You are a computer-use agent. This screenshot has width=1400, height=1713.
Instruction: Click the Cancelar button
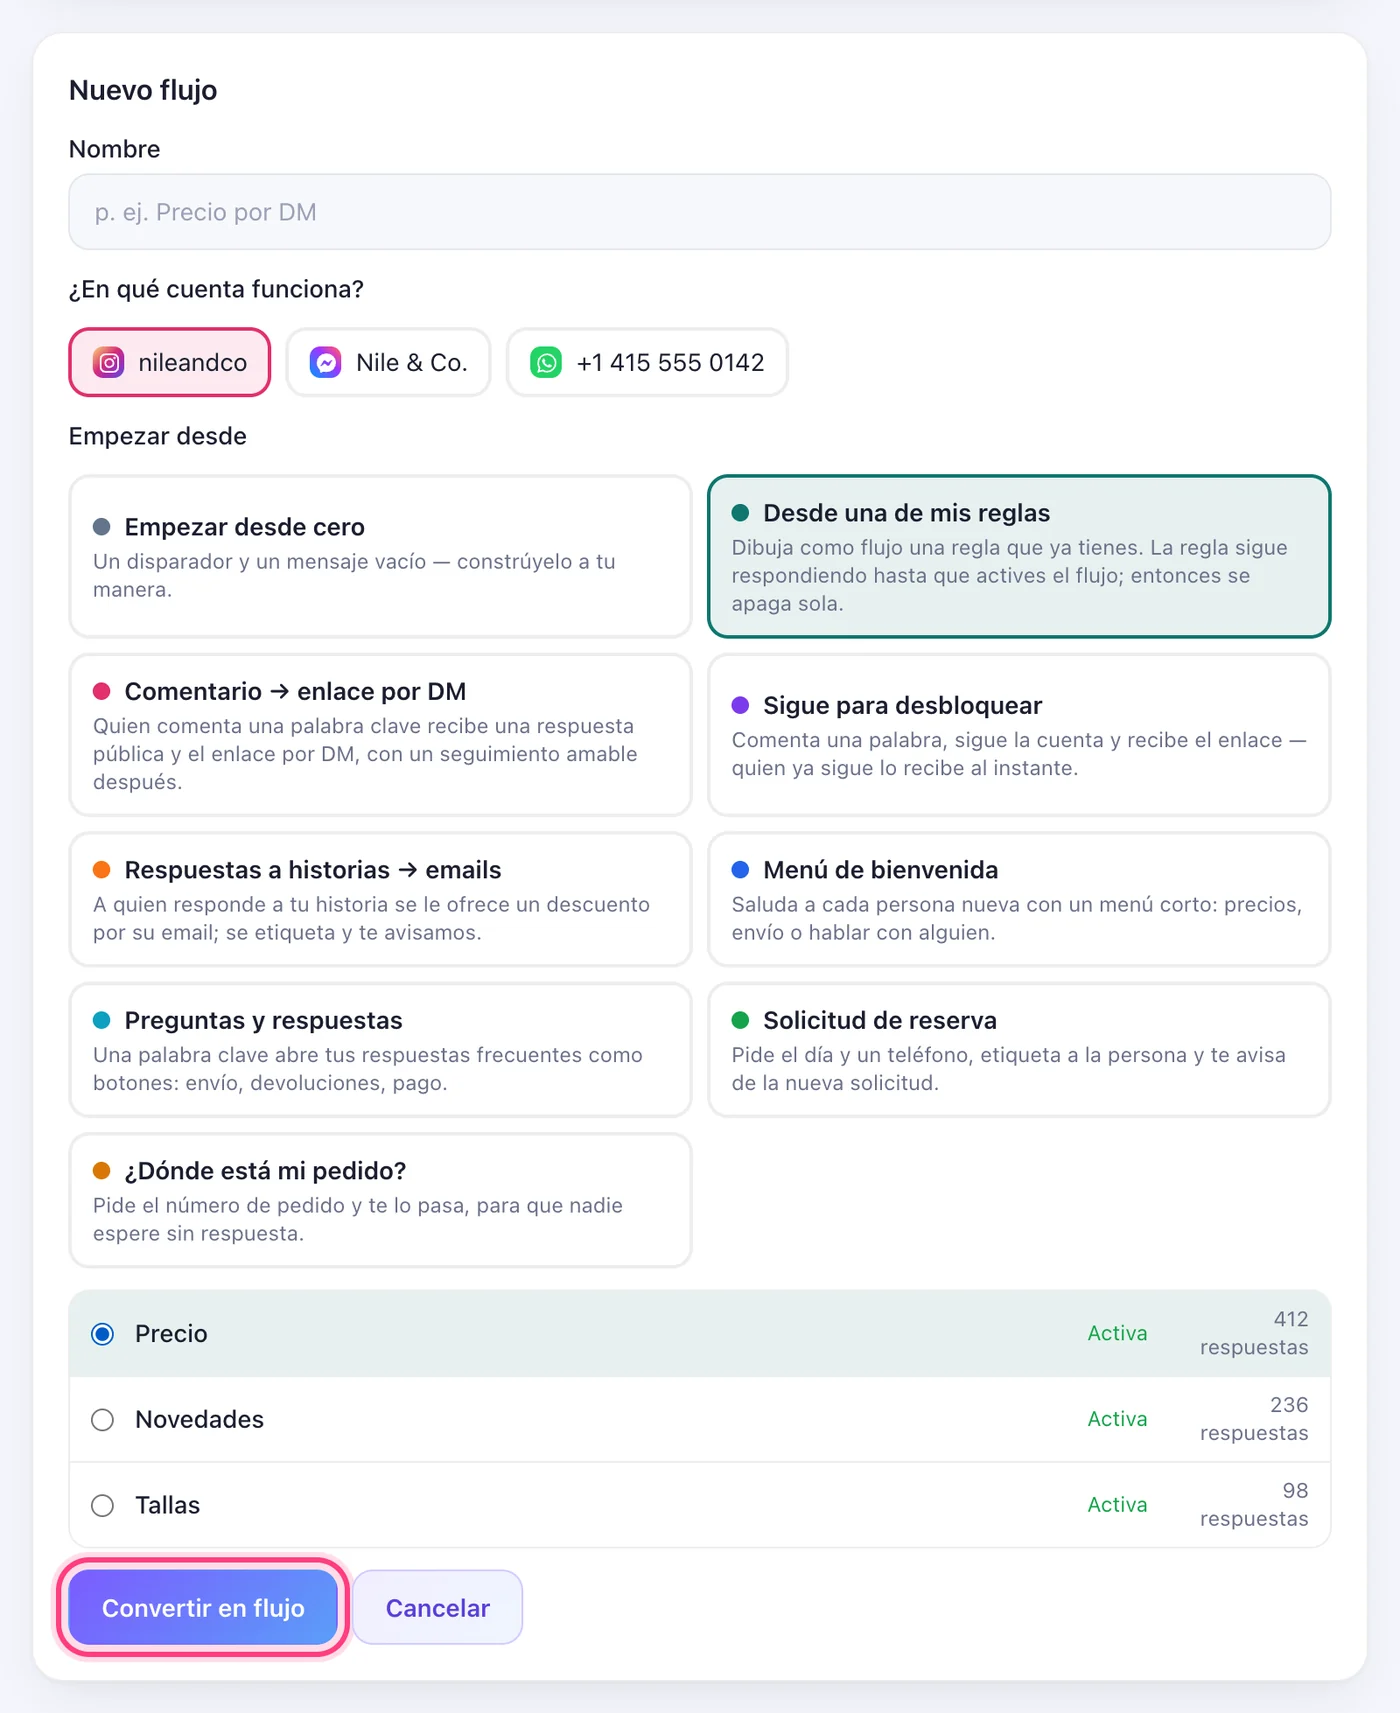pyautogui.click(x=437, y=1607)
